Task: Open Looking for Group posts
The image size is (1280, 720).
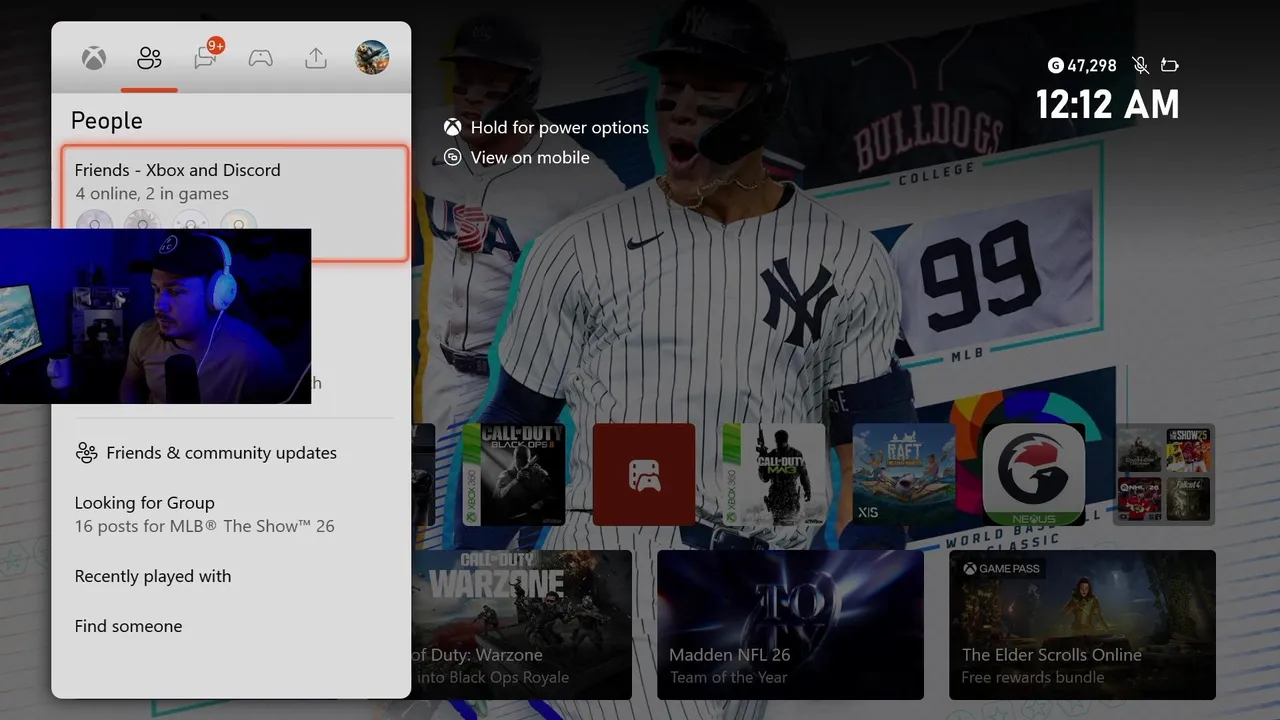Action: (x=233, y=514)
